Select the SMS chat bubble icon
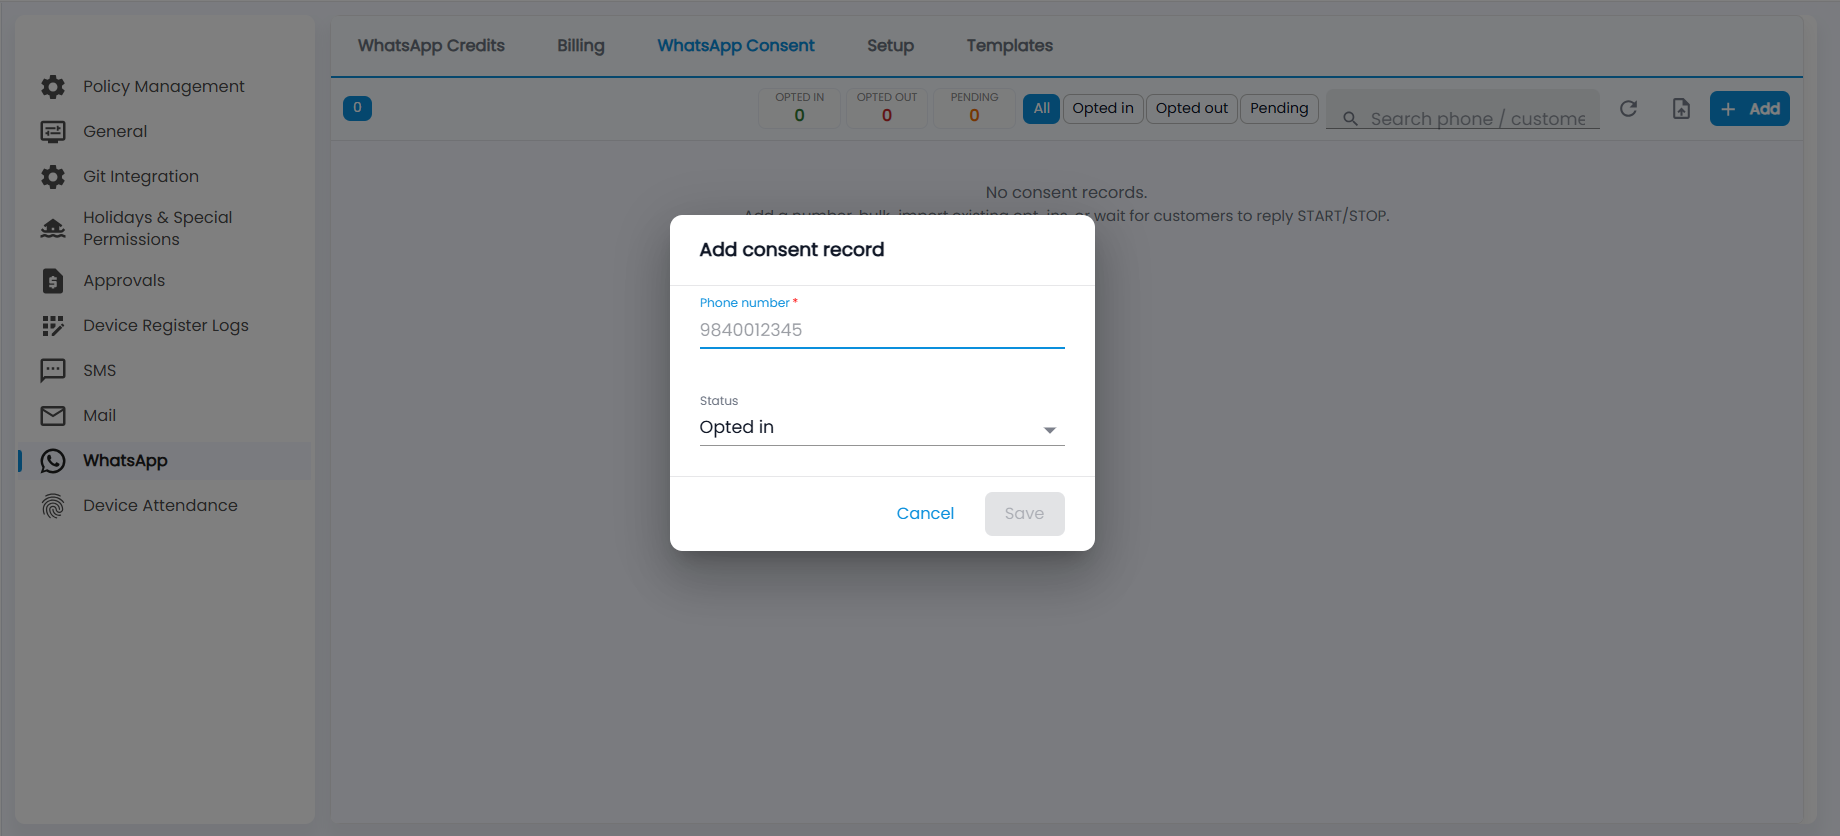1840x836 pixels. 53,371
